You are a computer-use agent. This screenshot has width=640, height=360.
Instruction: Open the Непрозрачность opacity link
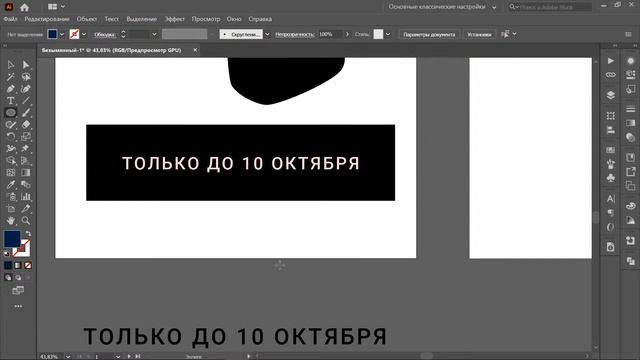(x=295, y=34)
